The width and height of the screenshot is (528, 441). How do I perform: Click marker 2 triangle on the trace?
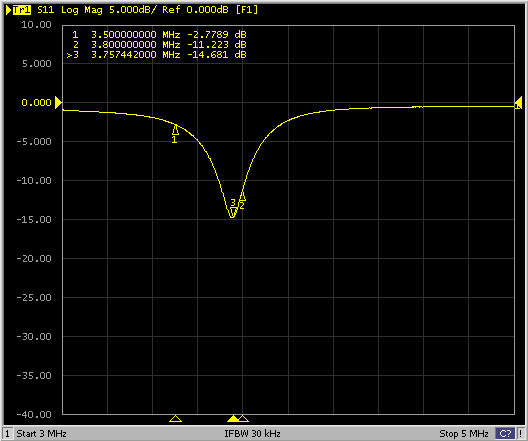[242, 196]
